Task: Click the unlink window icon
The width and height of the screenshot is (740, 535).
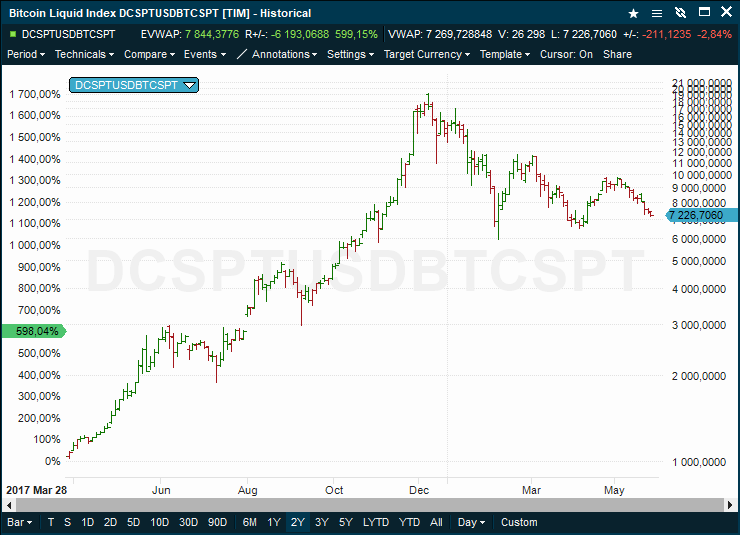Action: 680,13
